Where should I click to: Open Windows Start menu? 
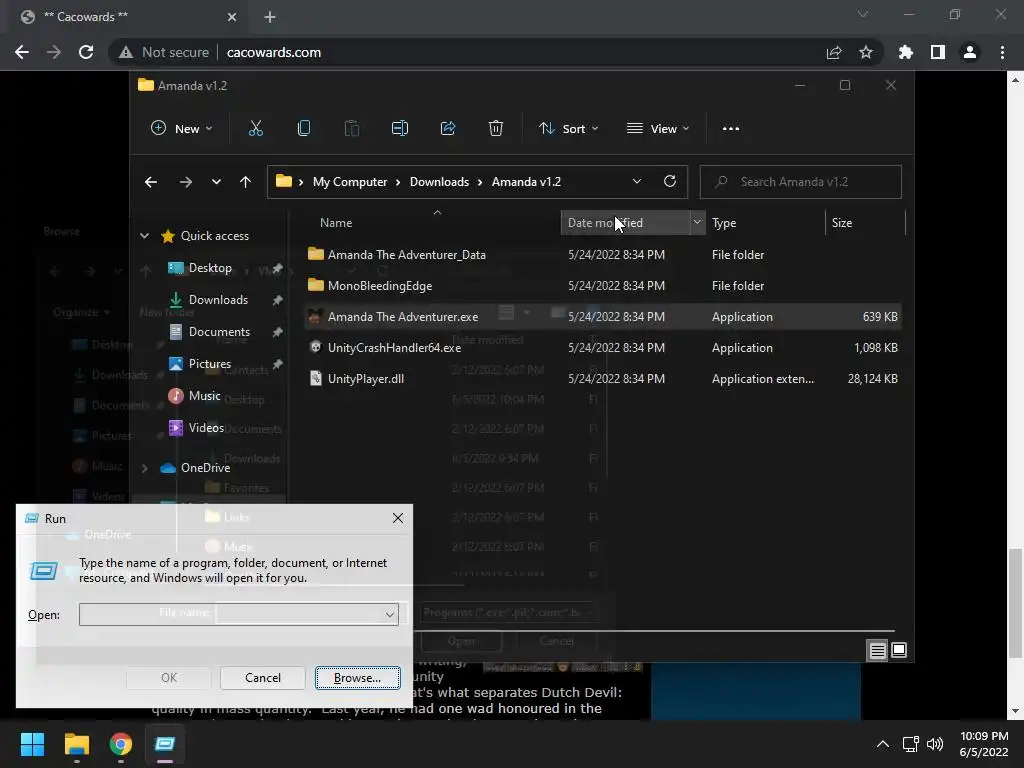(32, 744)
